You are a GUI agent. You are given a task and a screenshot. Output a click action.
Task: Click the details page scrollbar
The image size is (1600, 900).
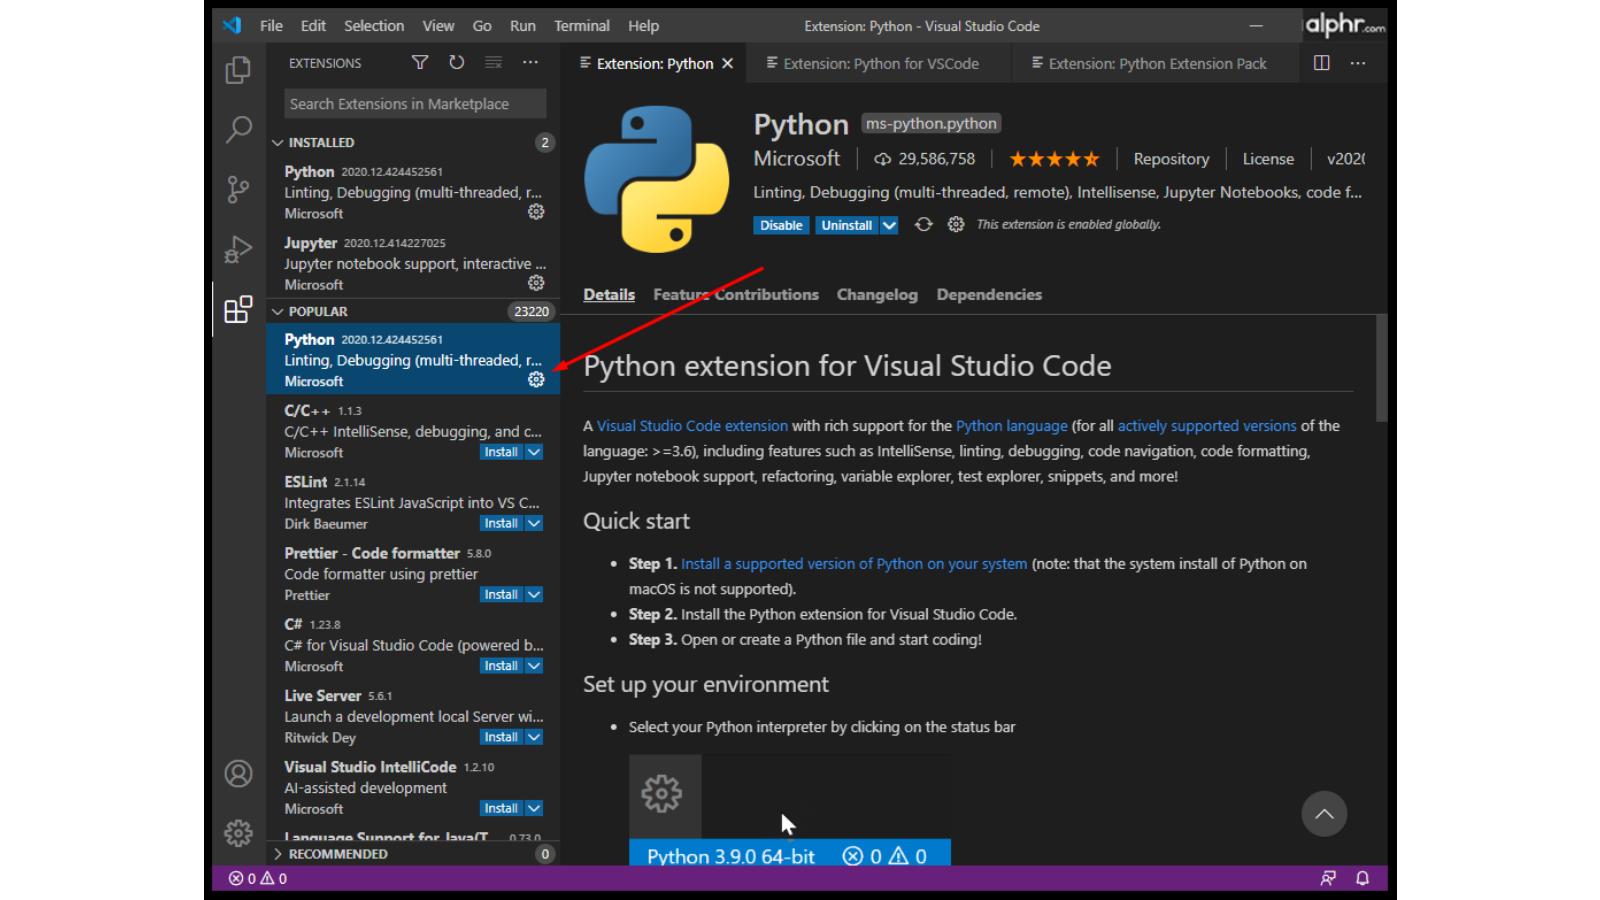click(1381, 368)
